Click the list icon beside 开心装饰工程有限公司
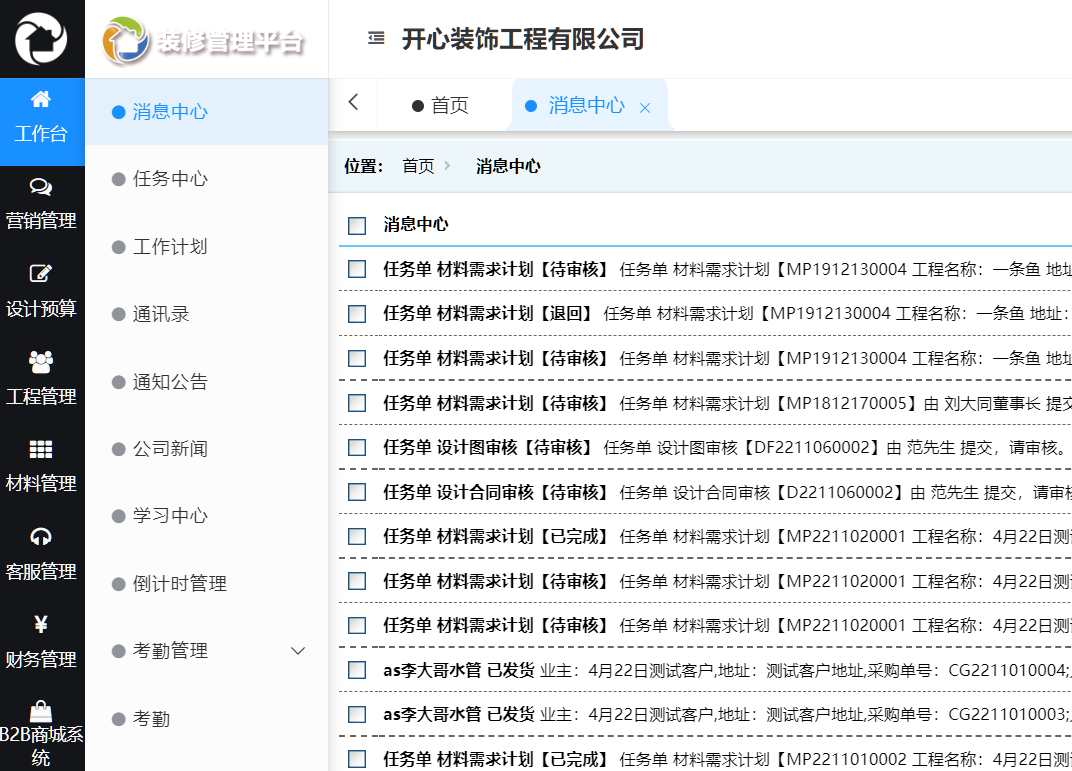The height and width of the screenshot is (771, 1072). pyautogui.click(x=375, y=37)
